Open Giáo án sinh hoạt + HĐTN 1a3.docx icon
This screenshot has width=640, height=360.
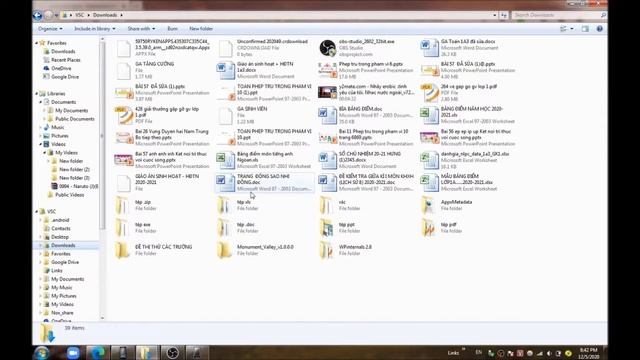click(x=225, y=71)
